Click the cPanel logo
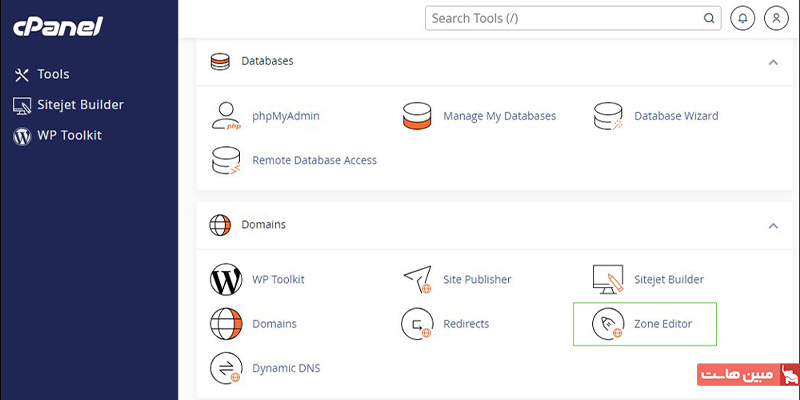 (58, 27)
